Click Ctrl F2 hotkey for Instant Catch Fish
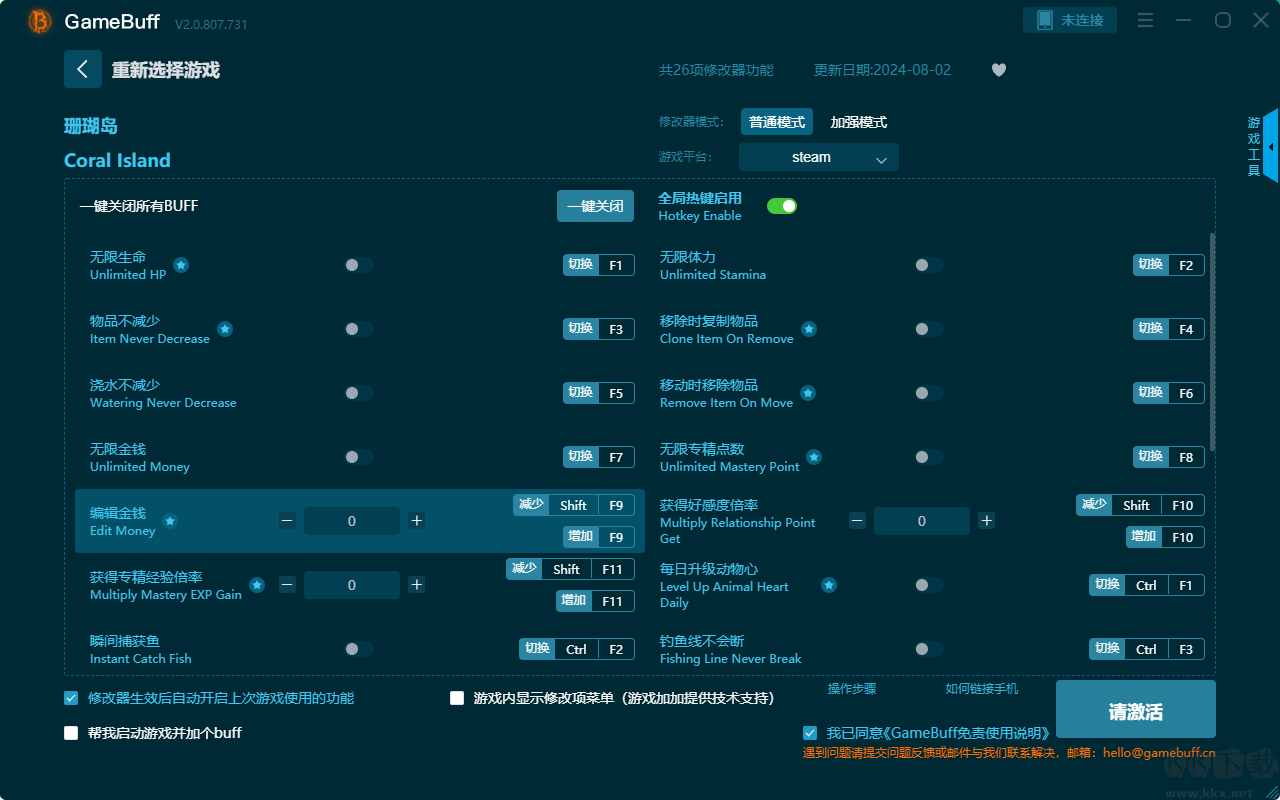Image resolution: width=1280 pixels, height=800 pixels. (x=577, y=649)
